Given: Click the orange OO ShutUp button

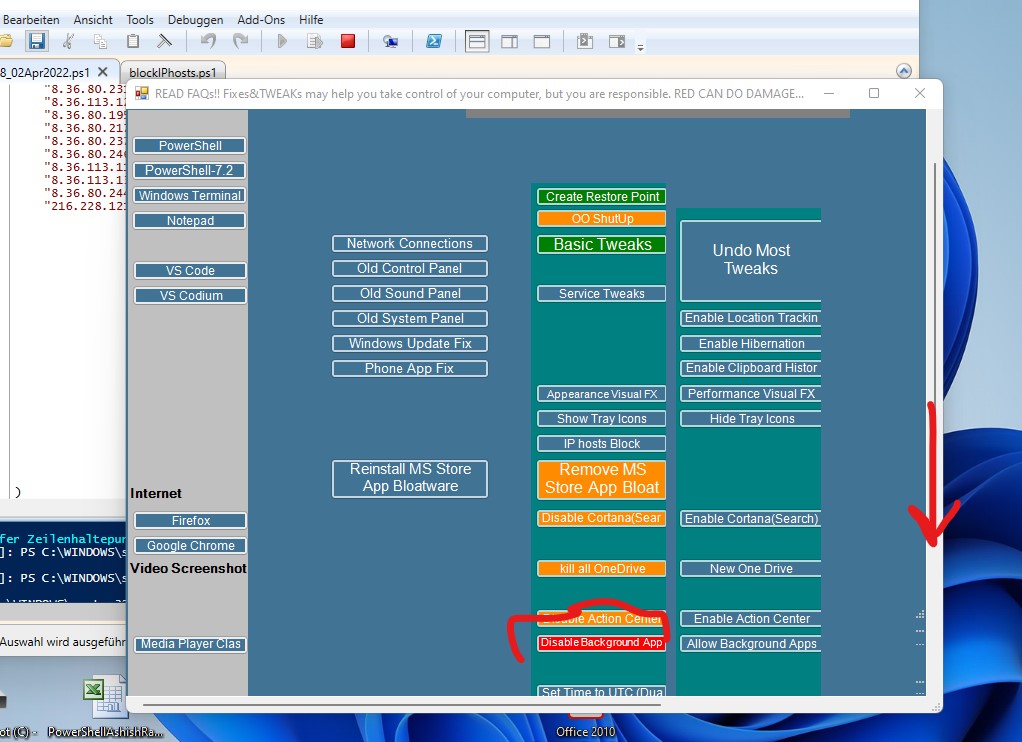Looking at the screenshot, I should coord(602,218).
